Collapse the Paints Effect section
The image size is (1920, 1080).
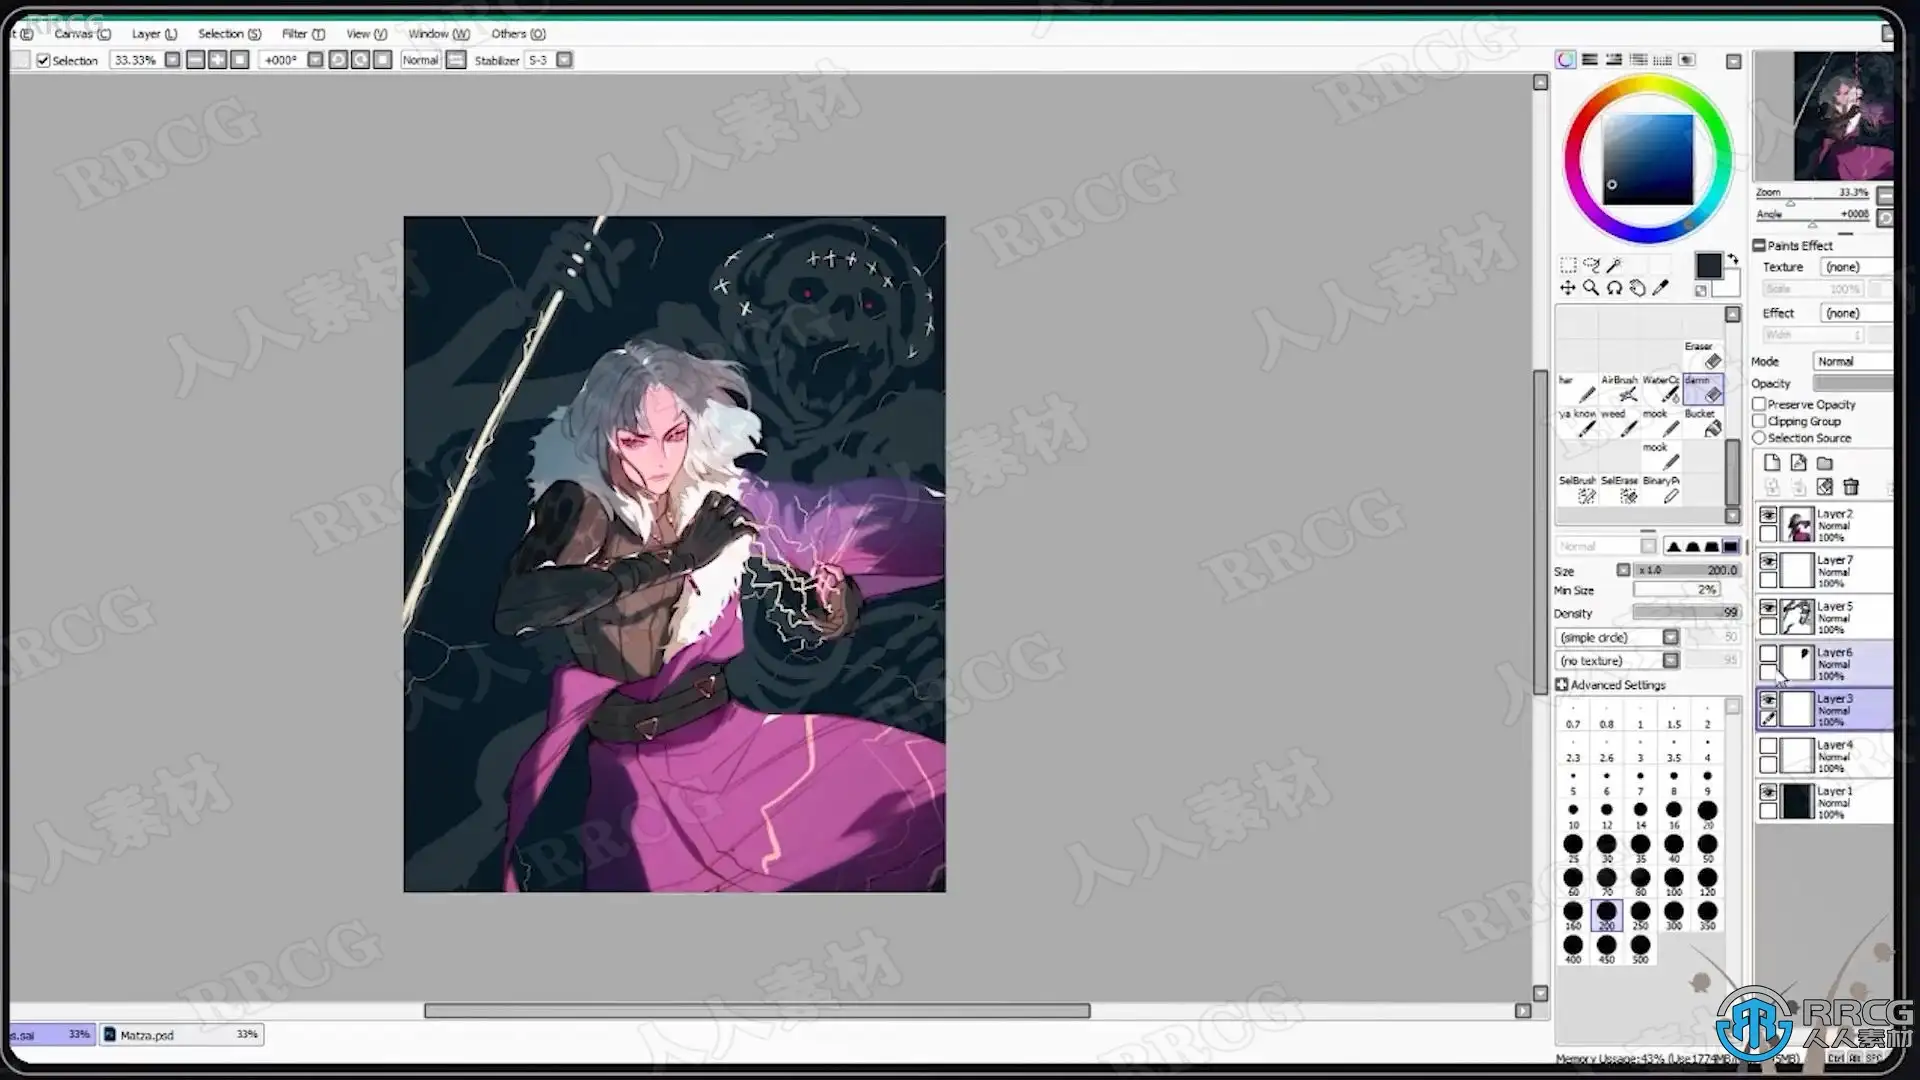(x=1759, y=245)
